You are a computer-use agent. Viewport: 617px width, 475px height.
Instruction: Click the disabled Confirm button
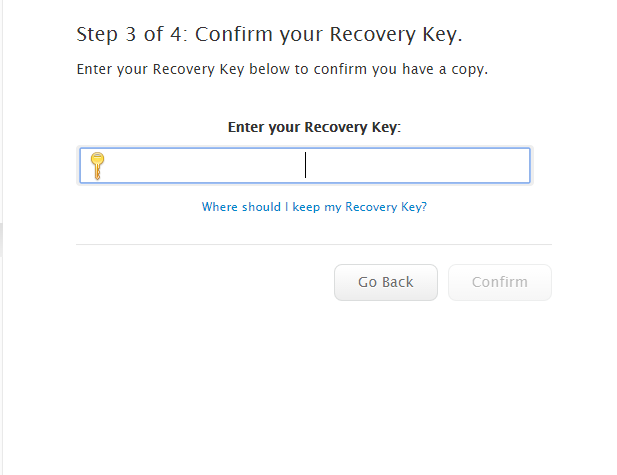coord(500,282)
